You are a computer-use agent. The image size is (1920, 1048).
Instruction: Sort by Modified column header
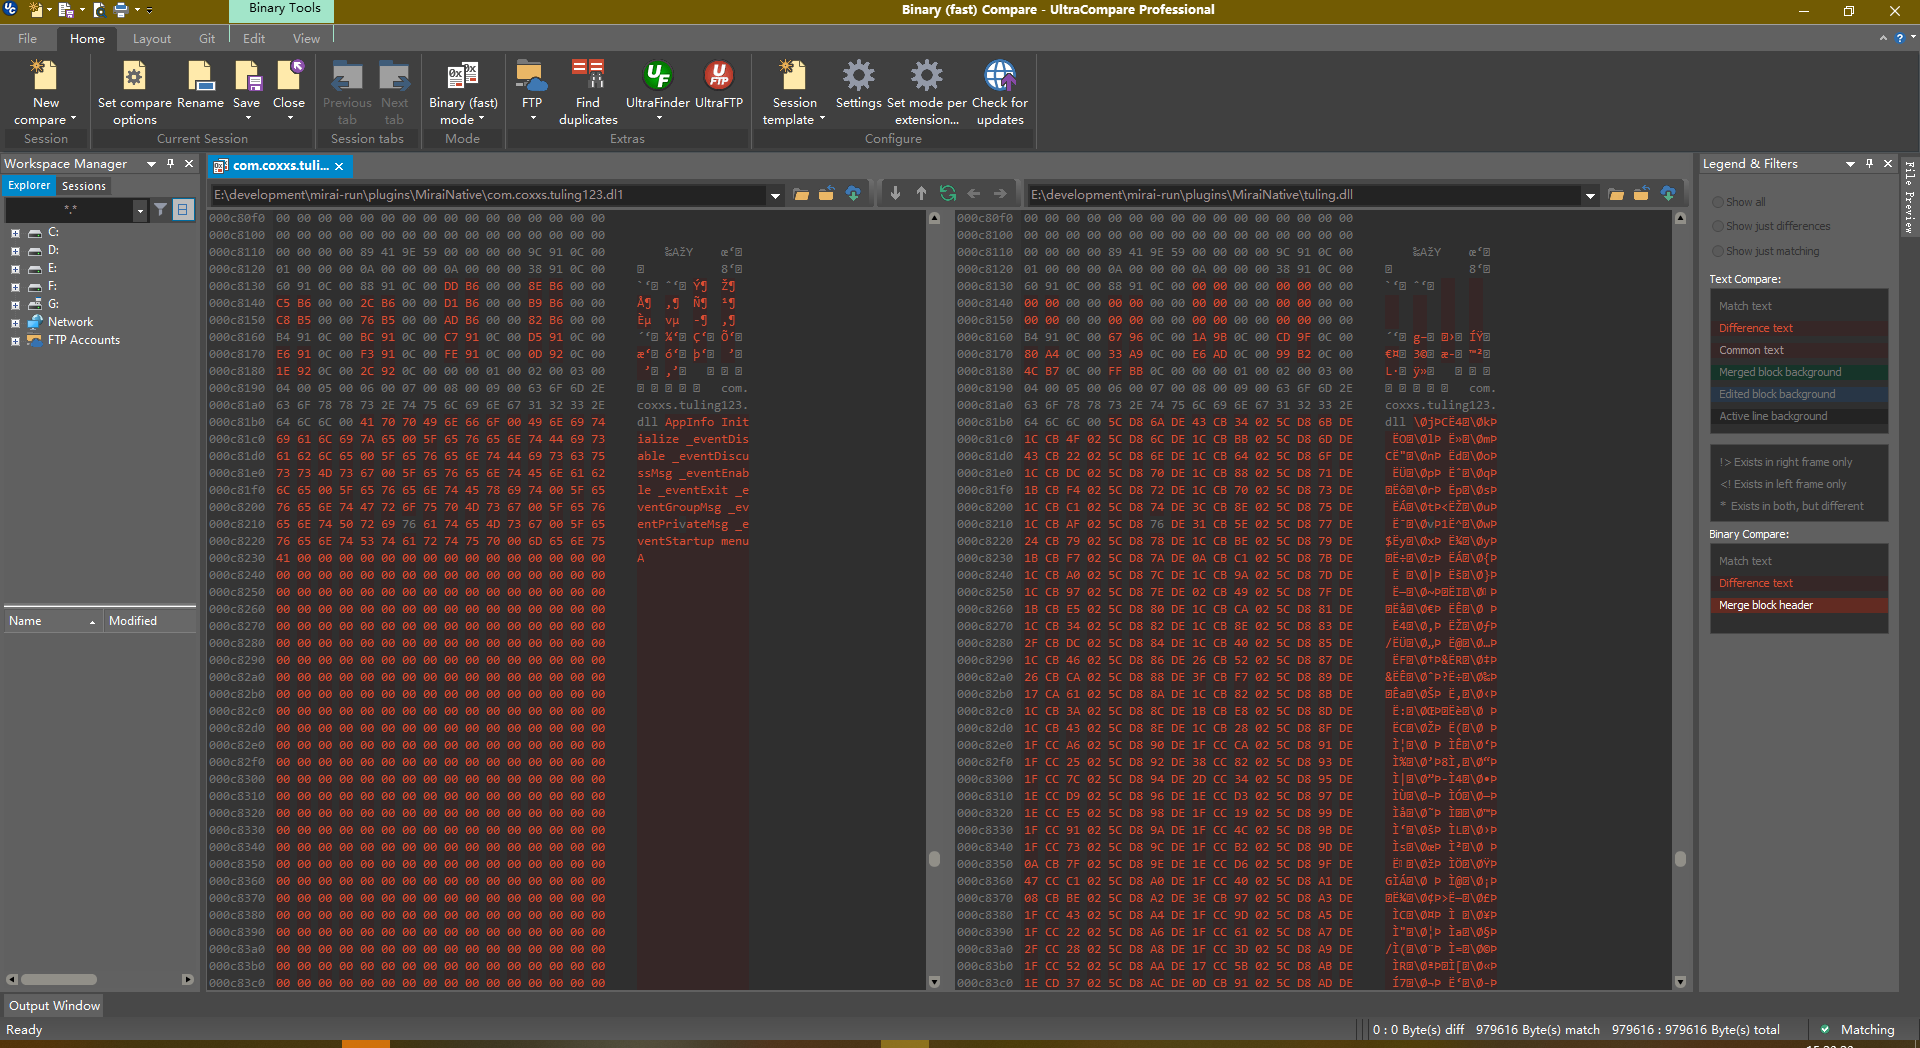coord(149,621)
